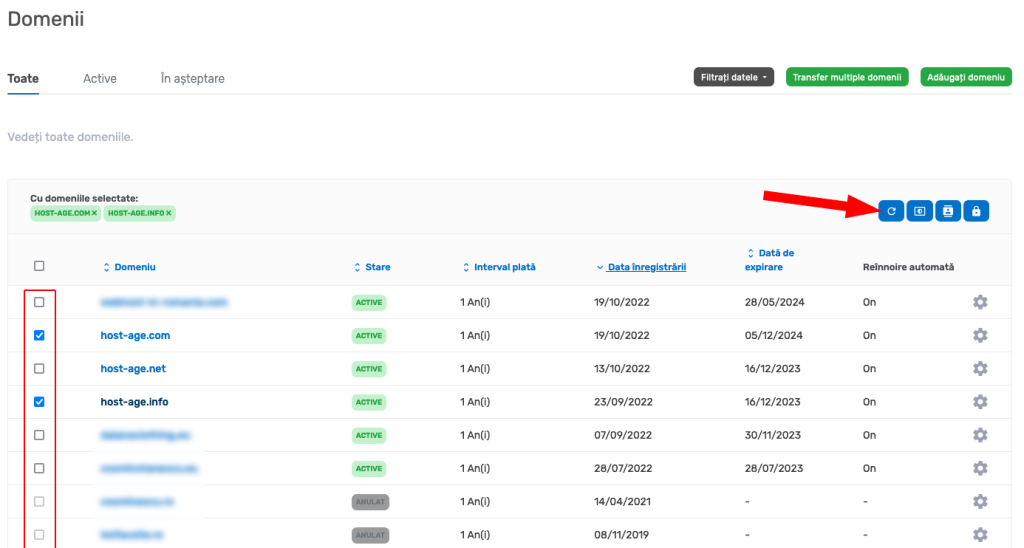Click expiry date 30/11/2023
The width and height of the screenshot is (1024, 548).
click(773, 435)
